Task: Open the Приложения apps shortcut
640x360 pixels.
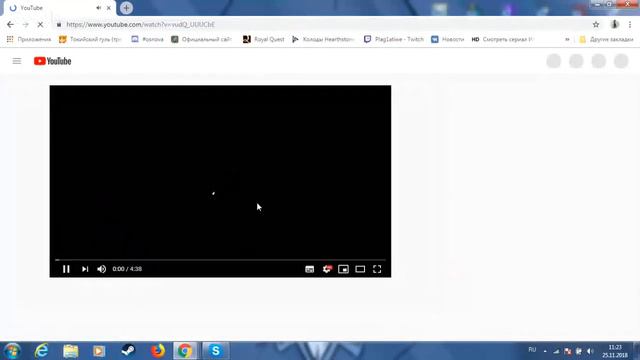Action: [29, 39]
